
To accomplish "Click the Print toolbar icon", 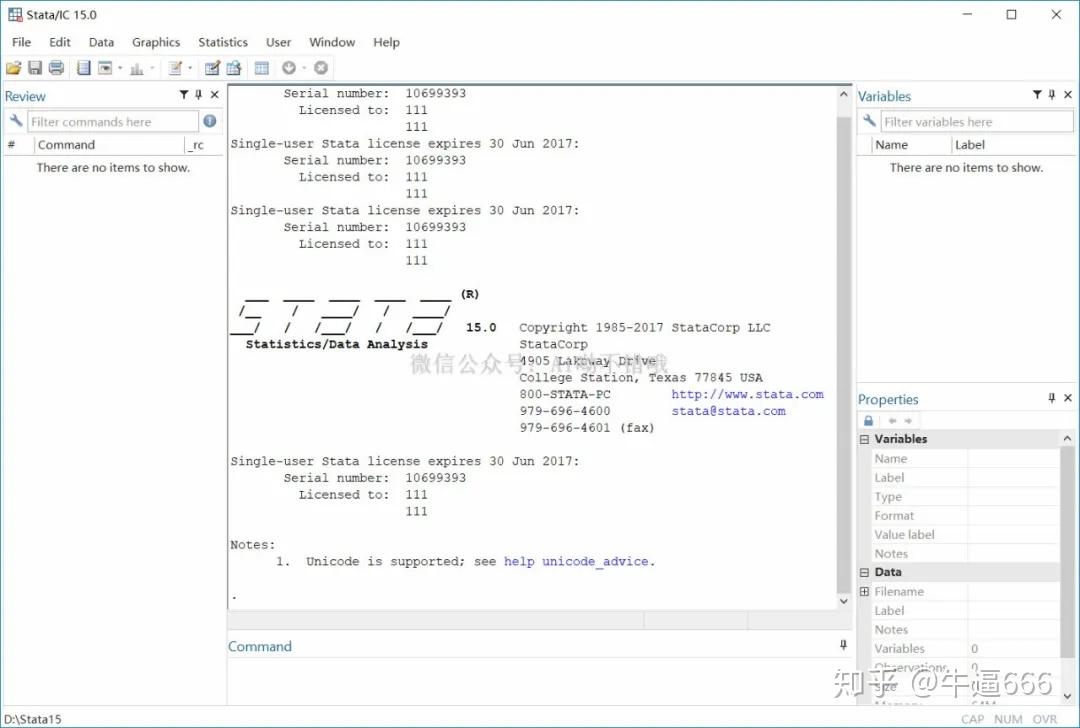I will click(x=56, y=67).
